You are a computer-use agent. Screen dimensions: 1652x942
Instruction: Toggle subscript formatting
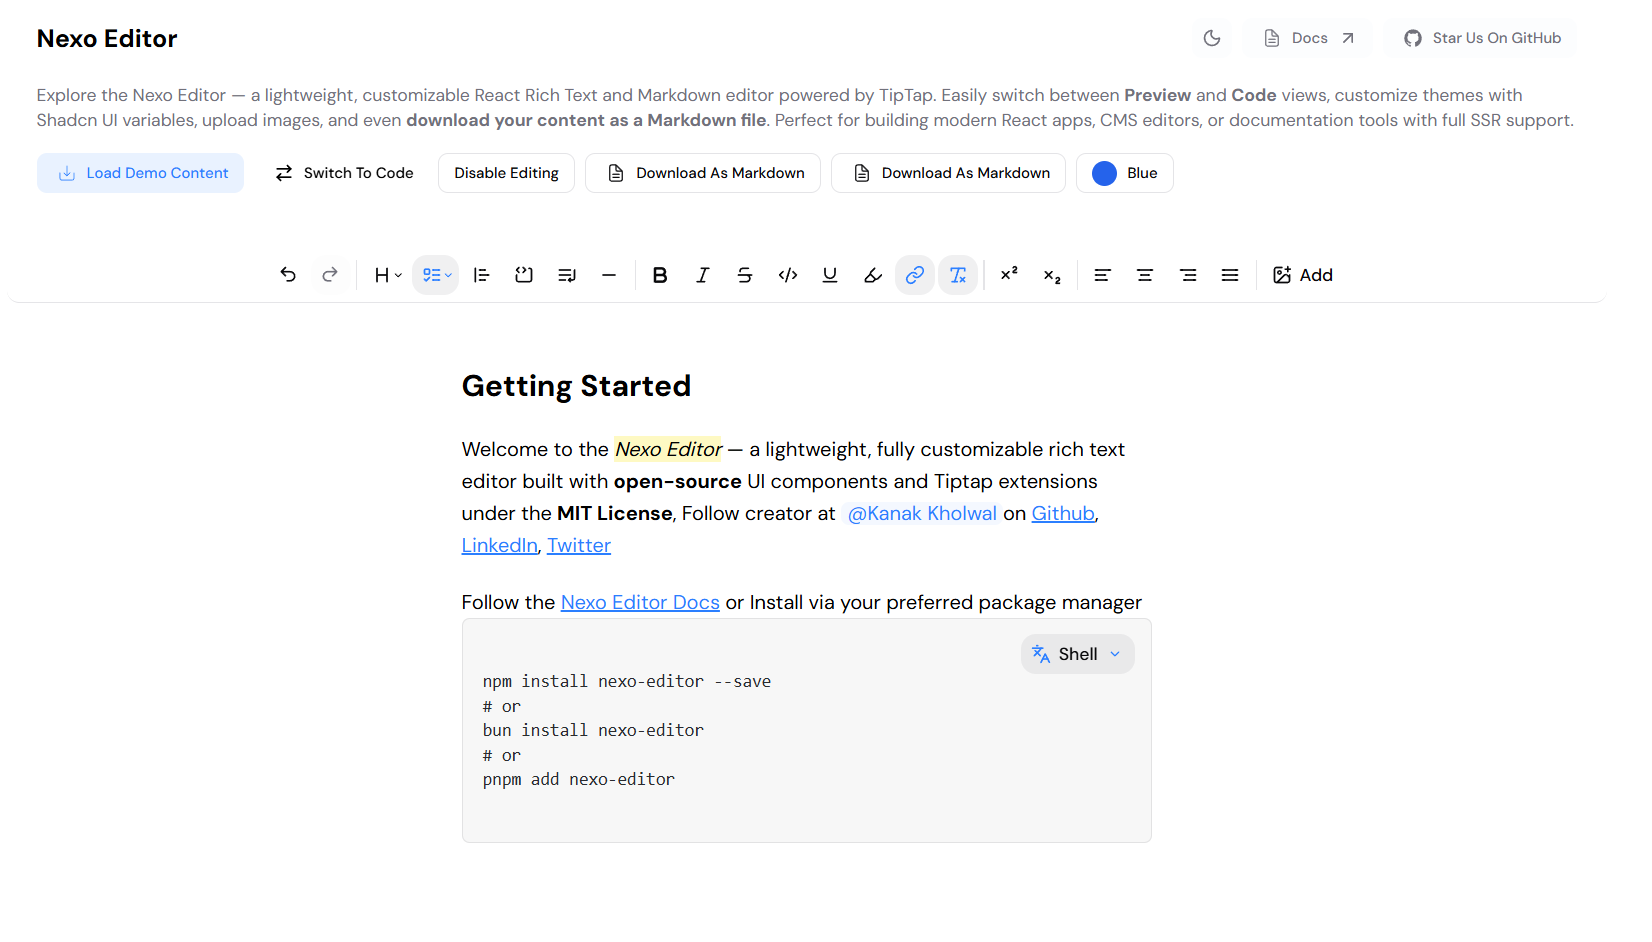click(x=1052, y=275)
